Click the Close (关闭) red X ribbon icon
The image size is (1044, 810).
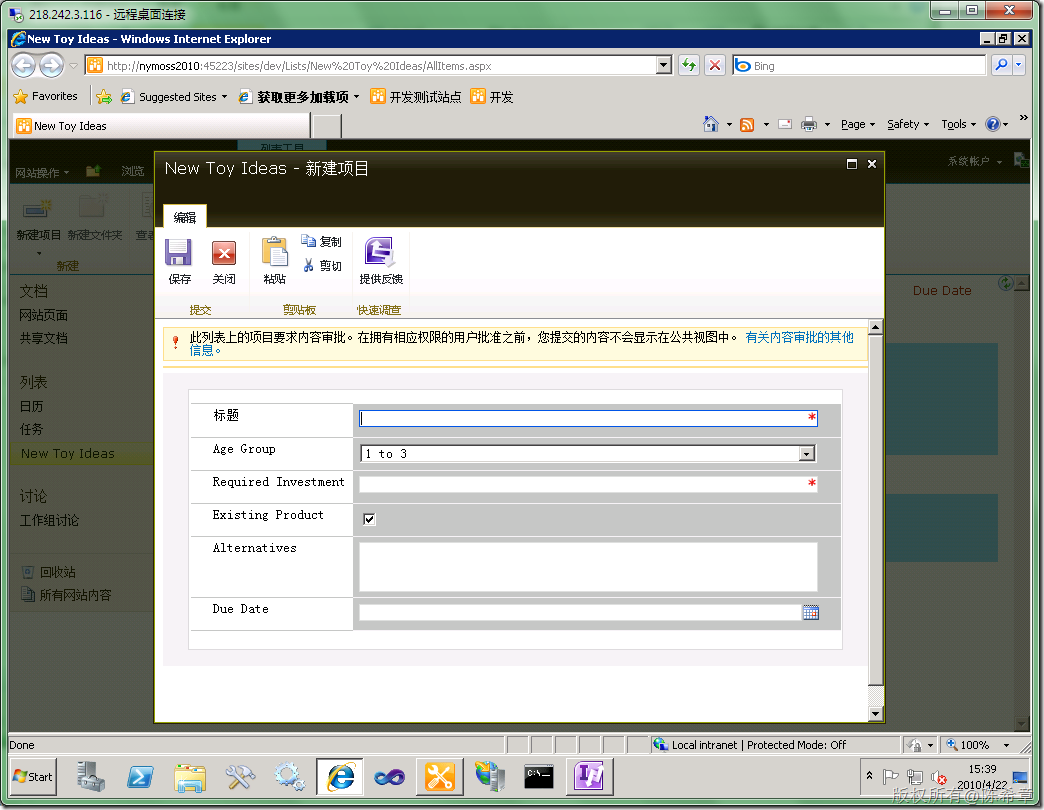click(224, 253)
